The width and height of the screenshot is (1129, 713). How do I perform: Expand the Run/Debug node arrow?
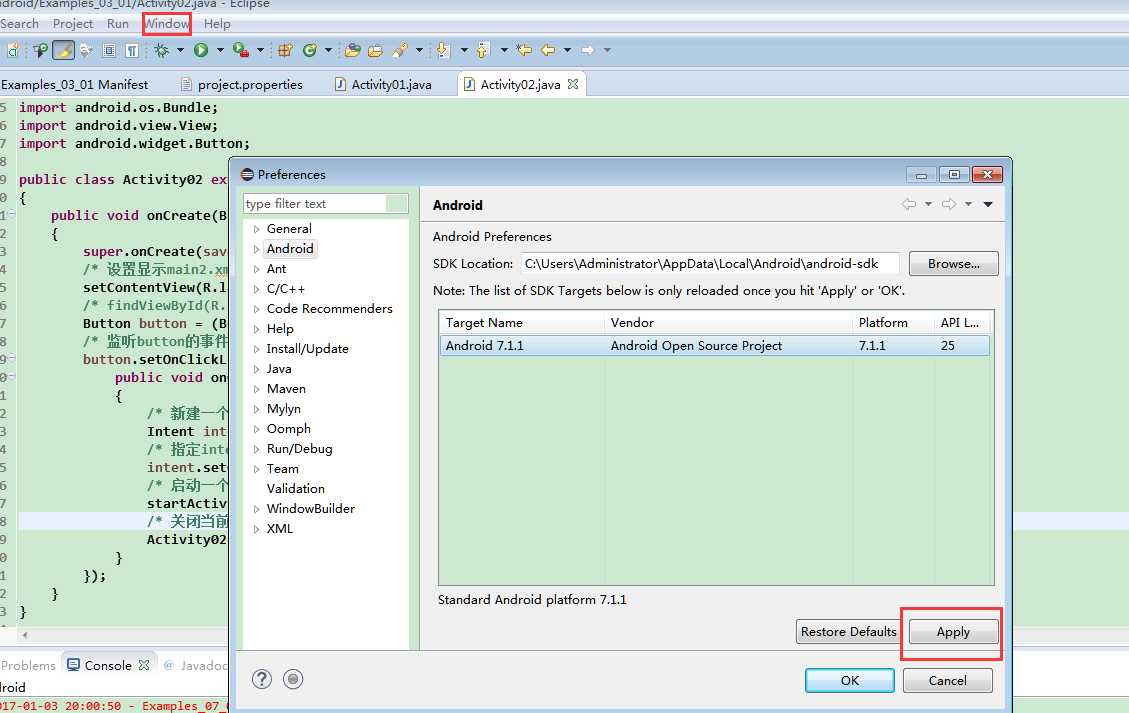pyautogui.click(x=256, y=449)
